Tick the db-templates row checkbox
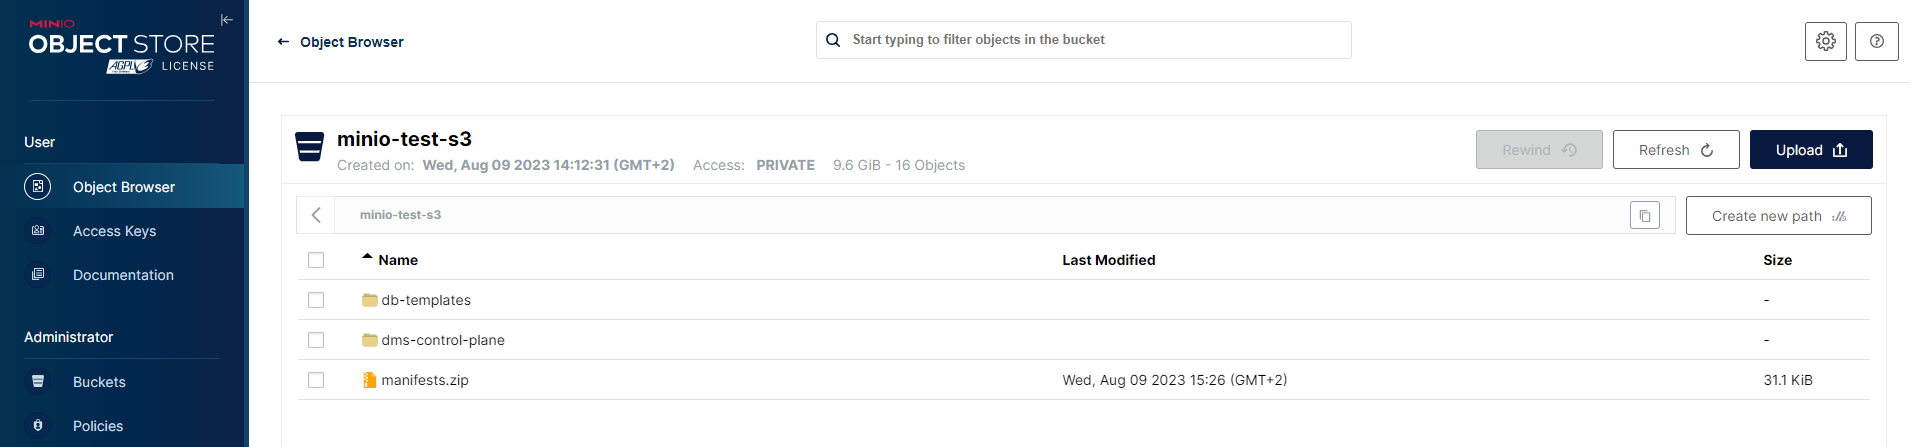Image resolution: width=1910 pixels, height=447 pixels. 316,300
